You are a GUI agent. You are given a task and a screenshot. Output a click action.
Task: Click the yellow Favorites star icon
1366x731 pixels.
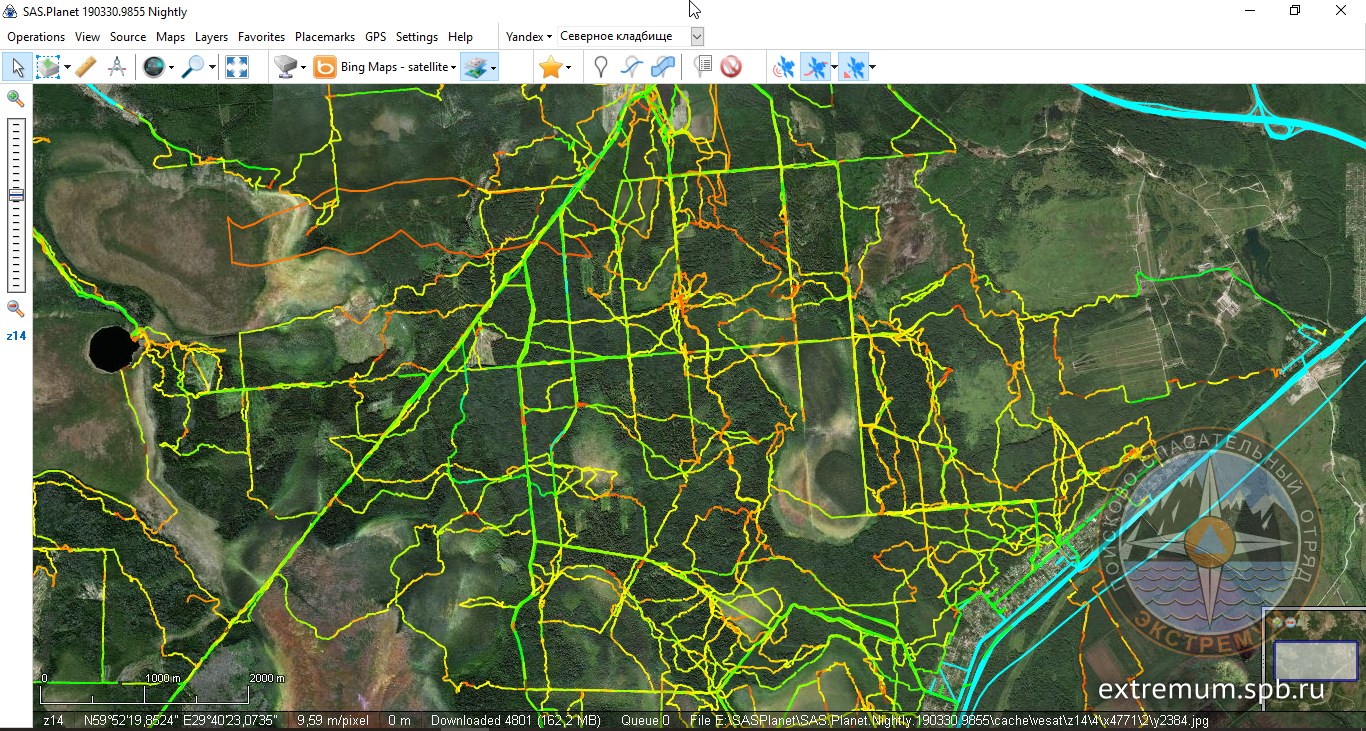pos(550,67)
